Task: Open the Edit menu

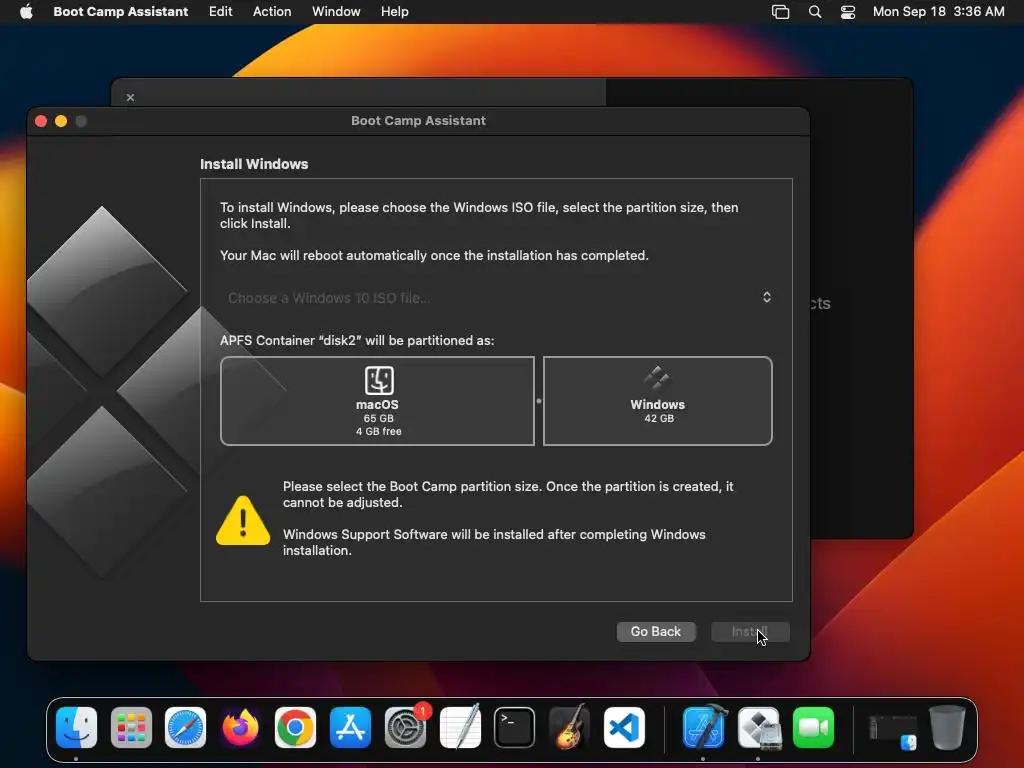Action: tap(220, 11)
